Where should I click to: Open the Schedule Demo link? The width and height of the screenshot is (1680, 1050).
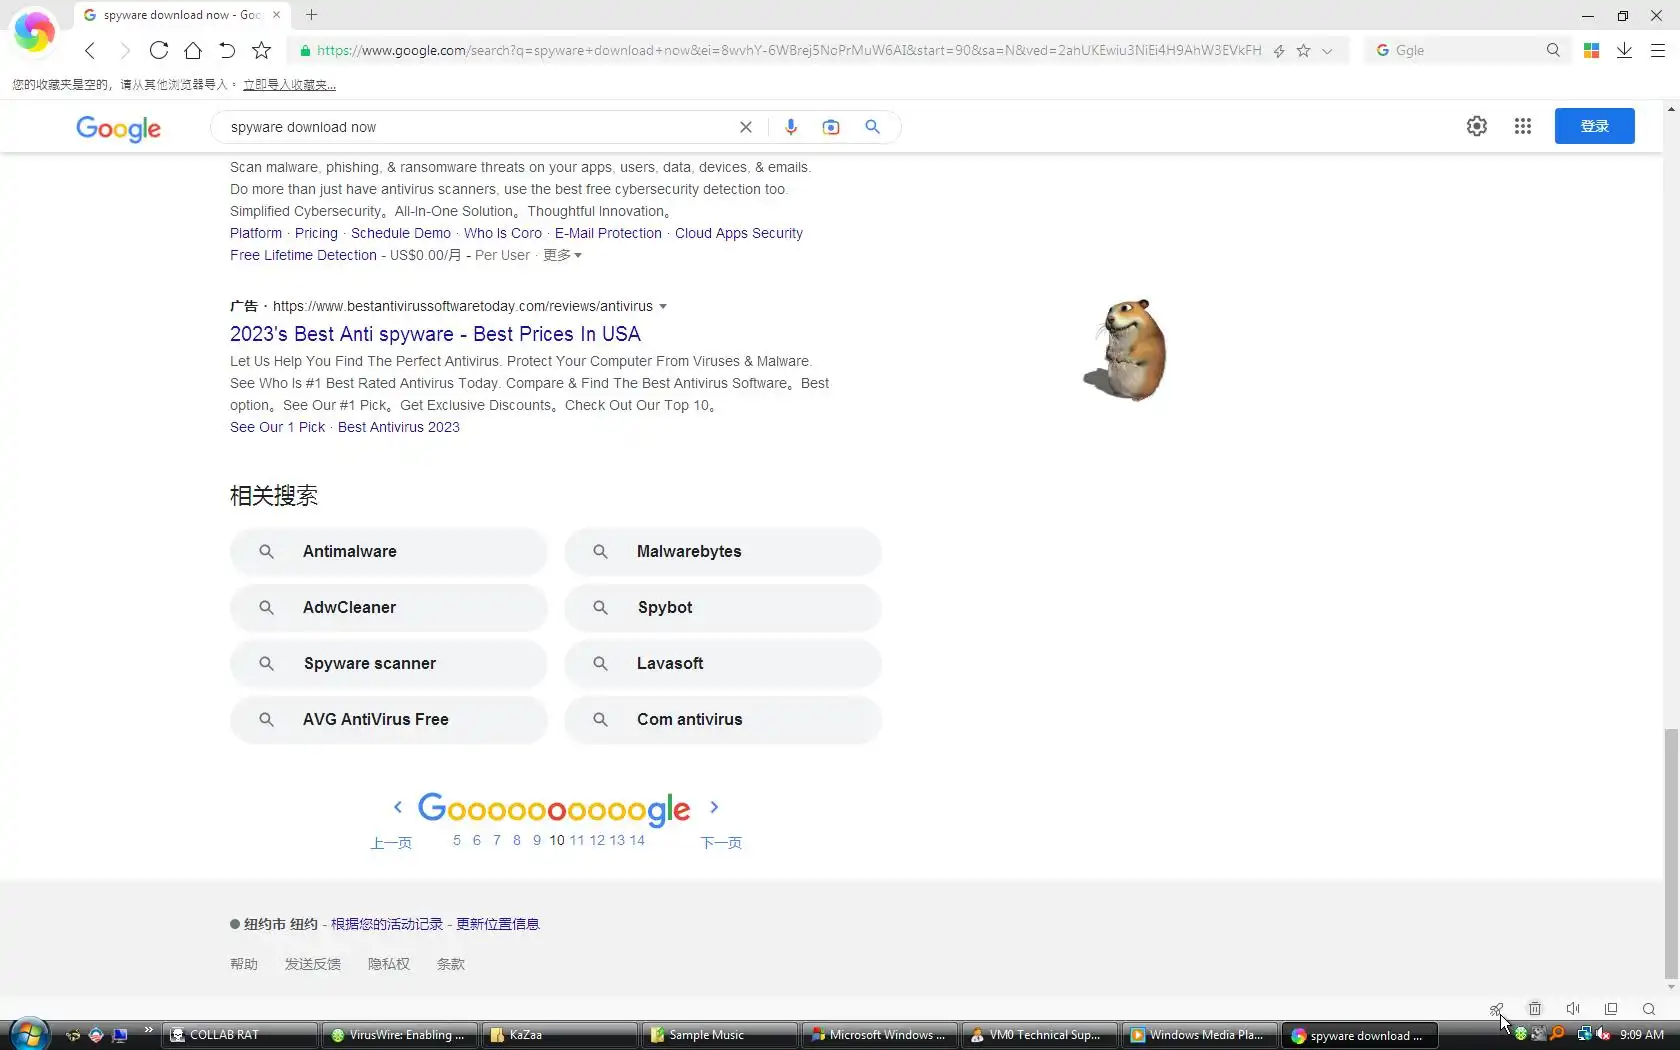click(401, 233)
